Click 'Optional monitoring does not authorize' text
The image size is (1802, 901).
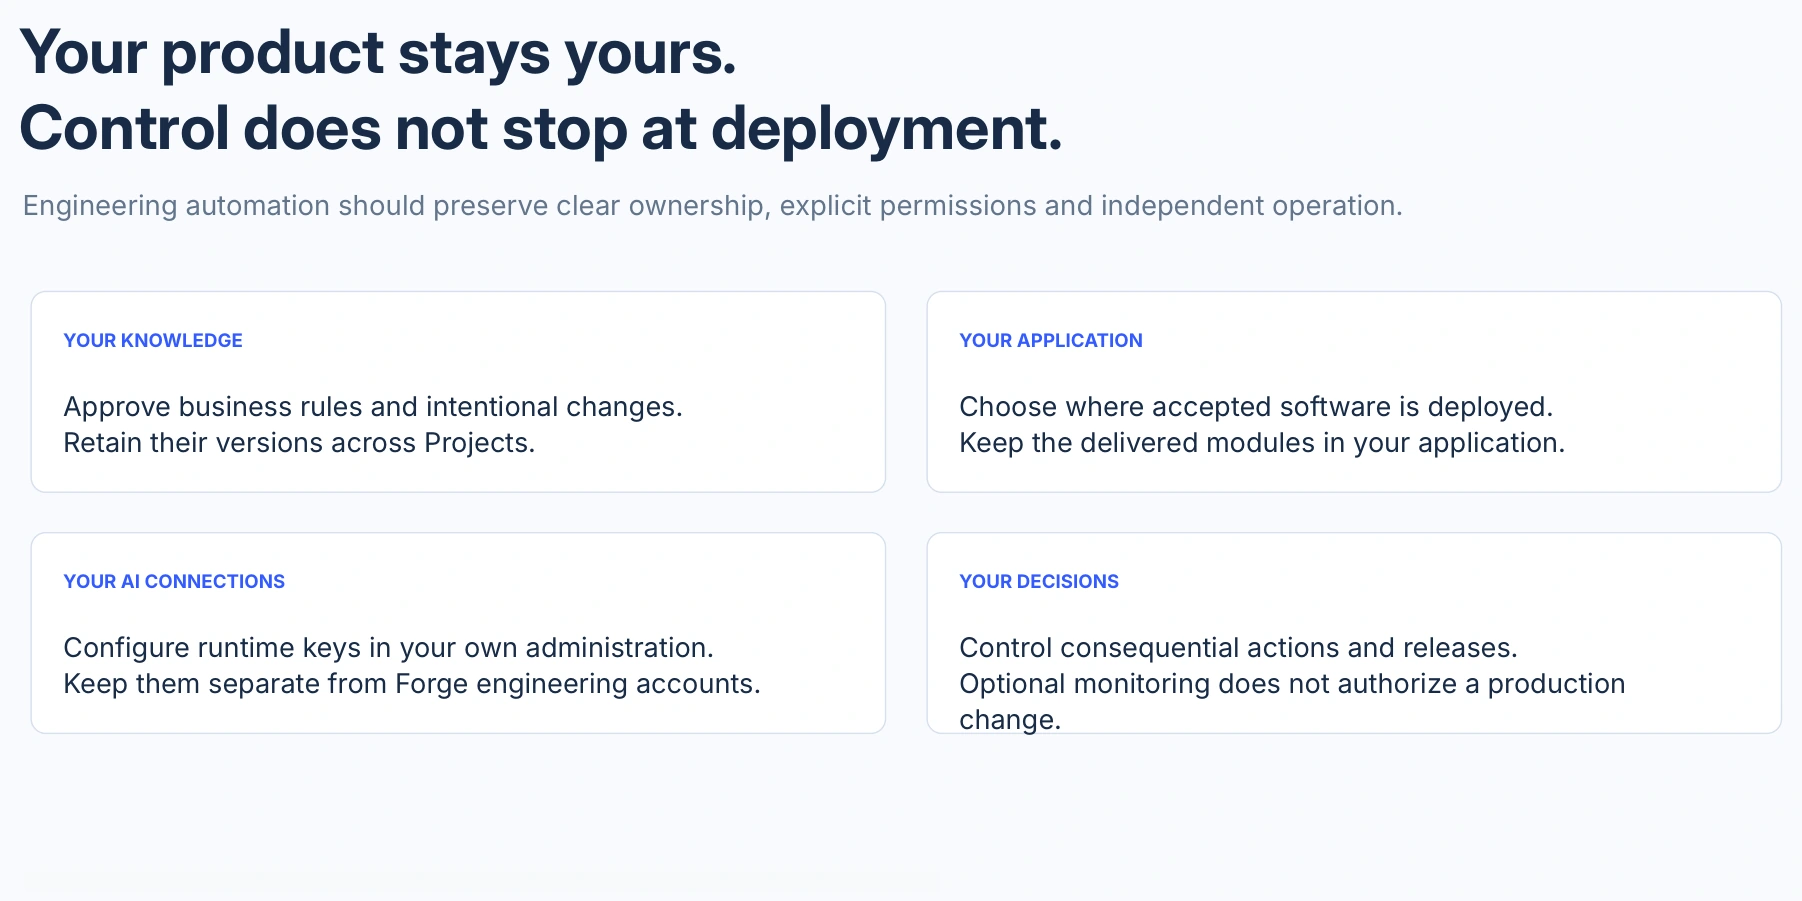click(x=1208, y=684)
